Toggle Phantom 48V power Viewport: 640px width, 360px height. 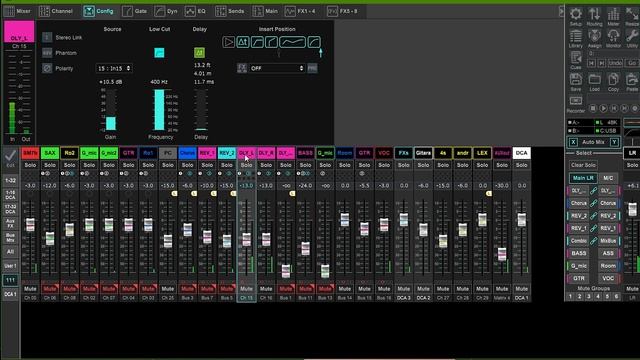point(47,53)
